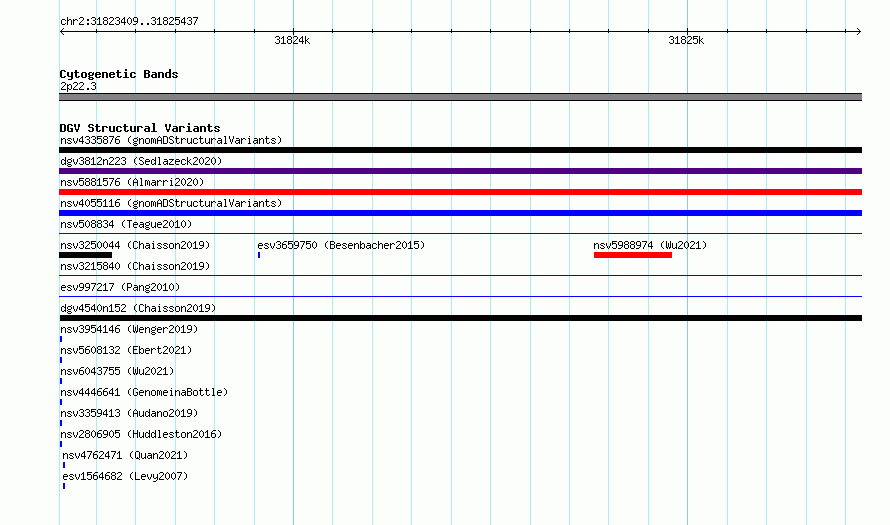The height and width of the screenshot is (525, 890).
Task: Open esv1564682 (Levy2007) label
Action: [x=125, y=476]
